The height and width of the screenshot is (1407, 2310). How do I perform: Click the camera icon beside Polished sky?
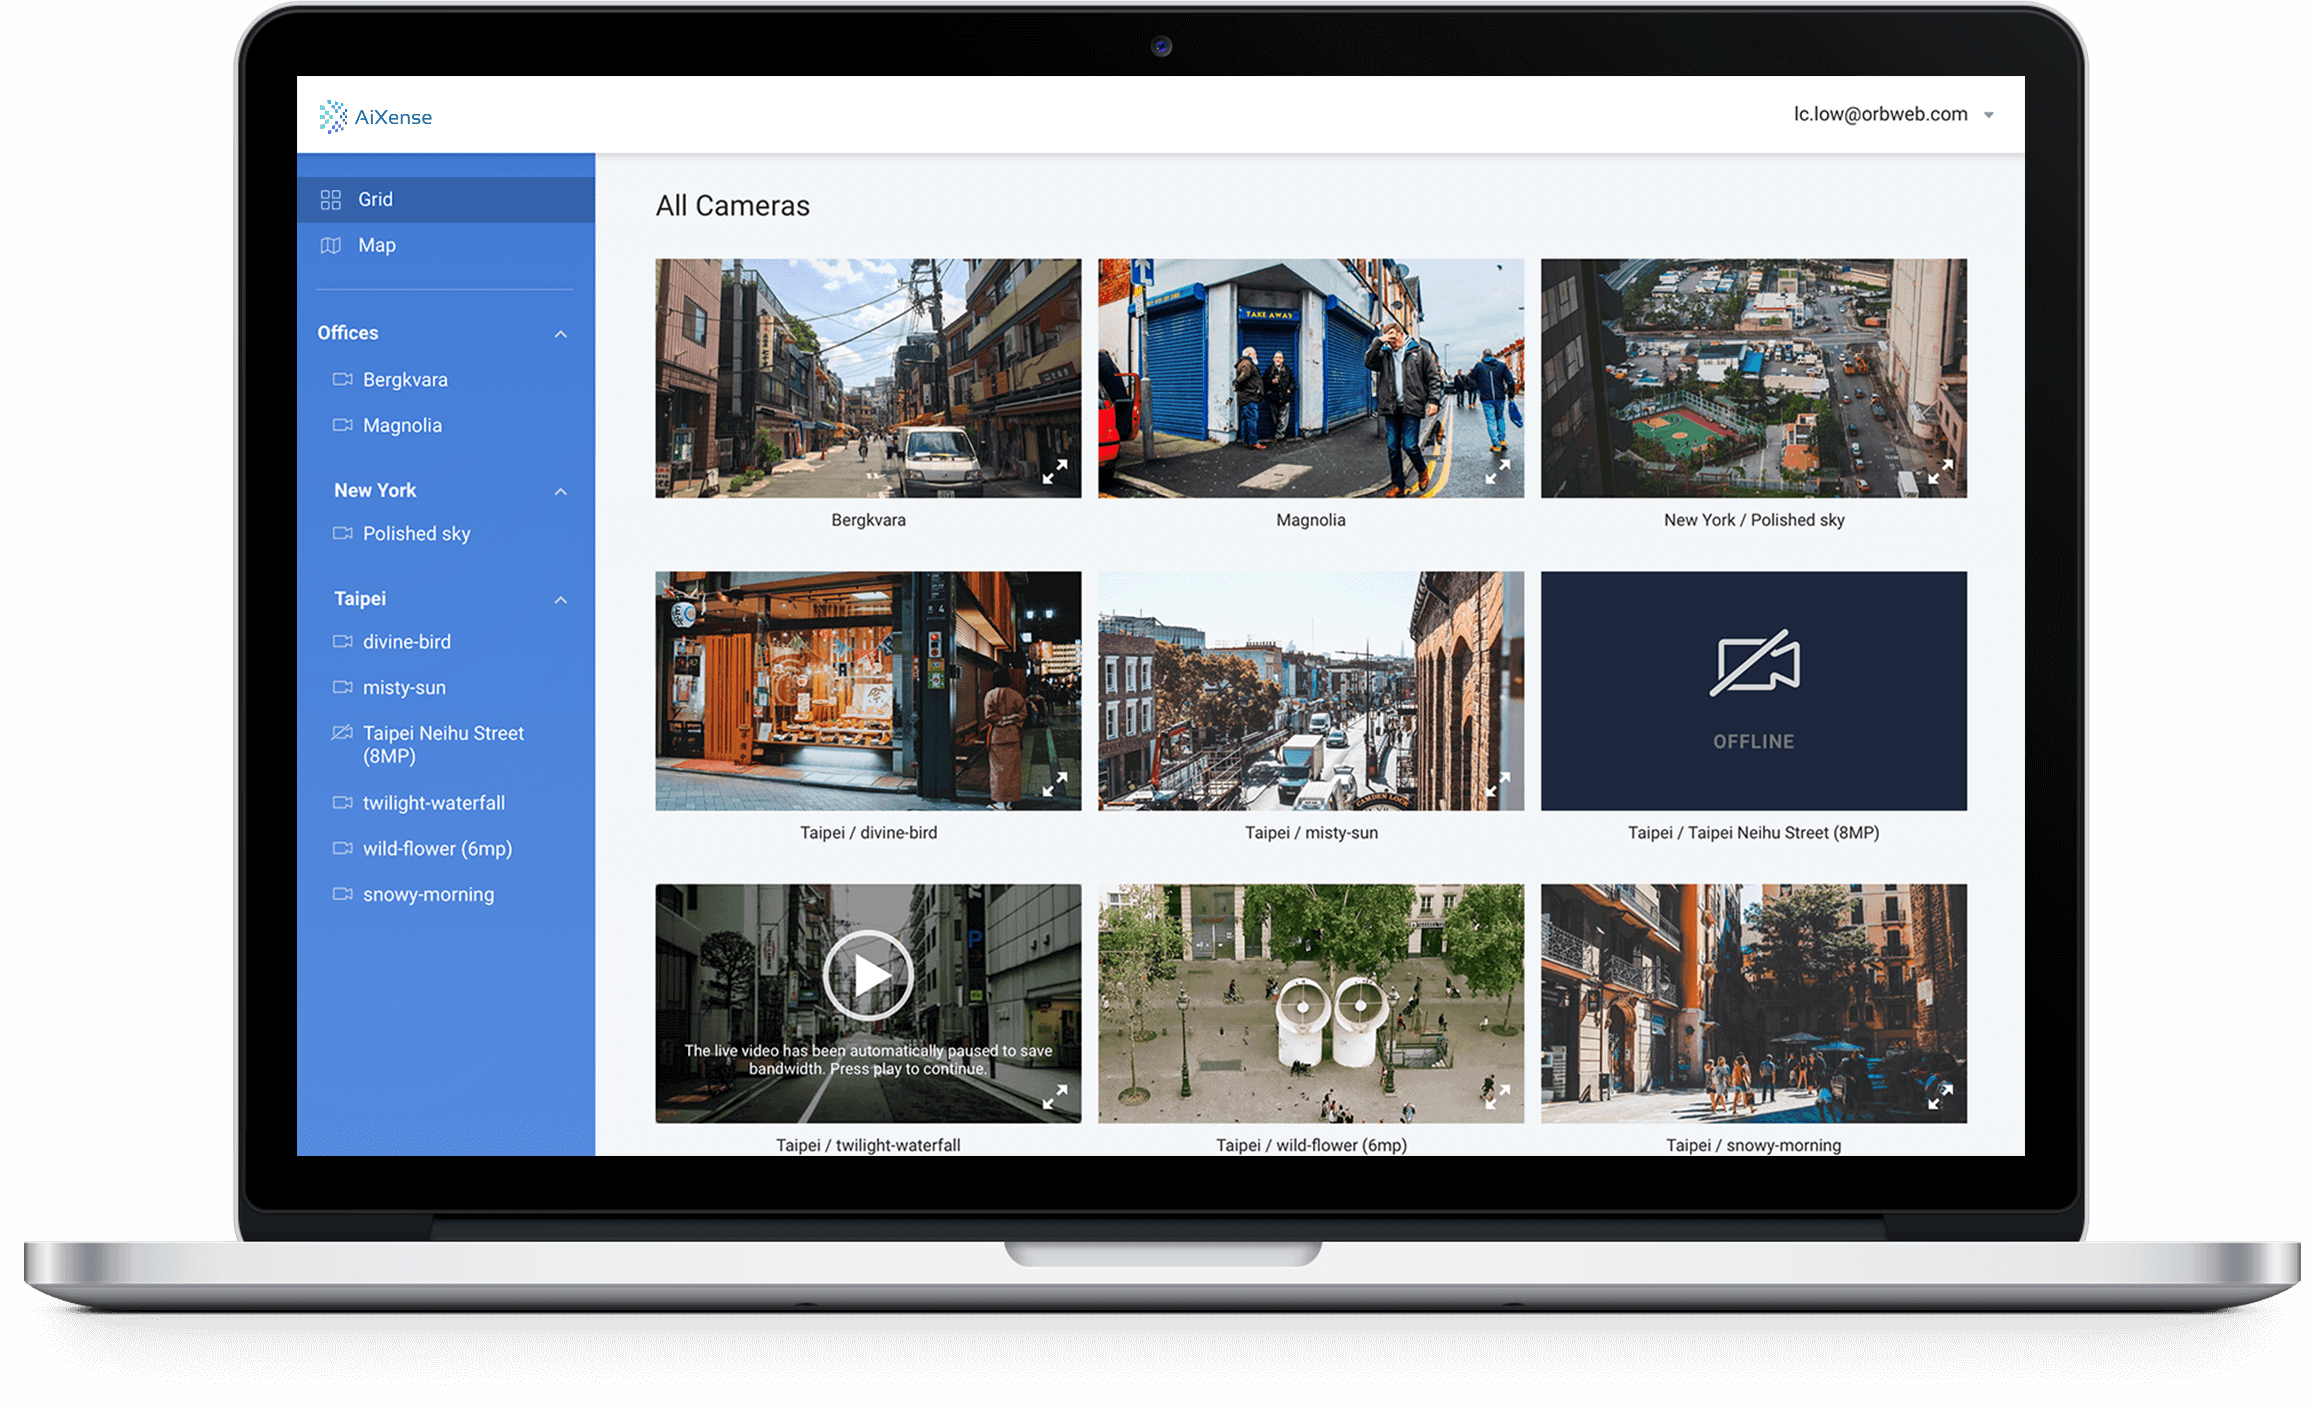pyautogui.click(x=342, y=533)
